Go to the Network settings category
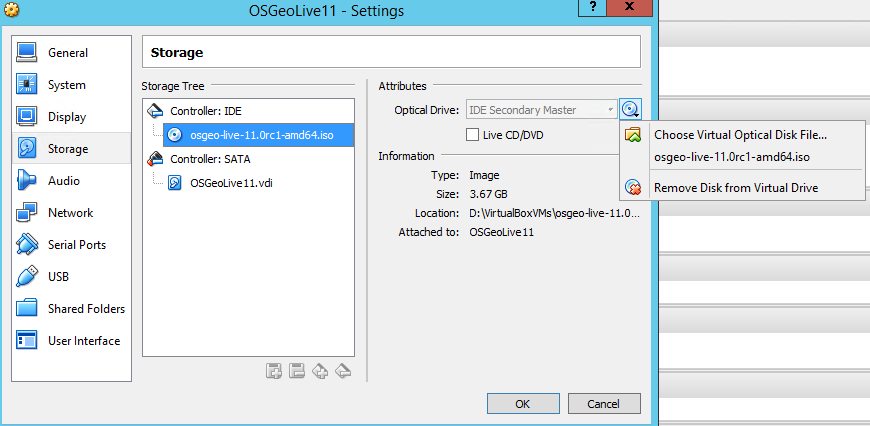870x426 pixels. click(71, 213)
